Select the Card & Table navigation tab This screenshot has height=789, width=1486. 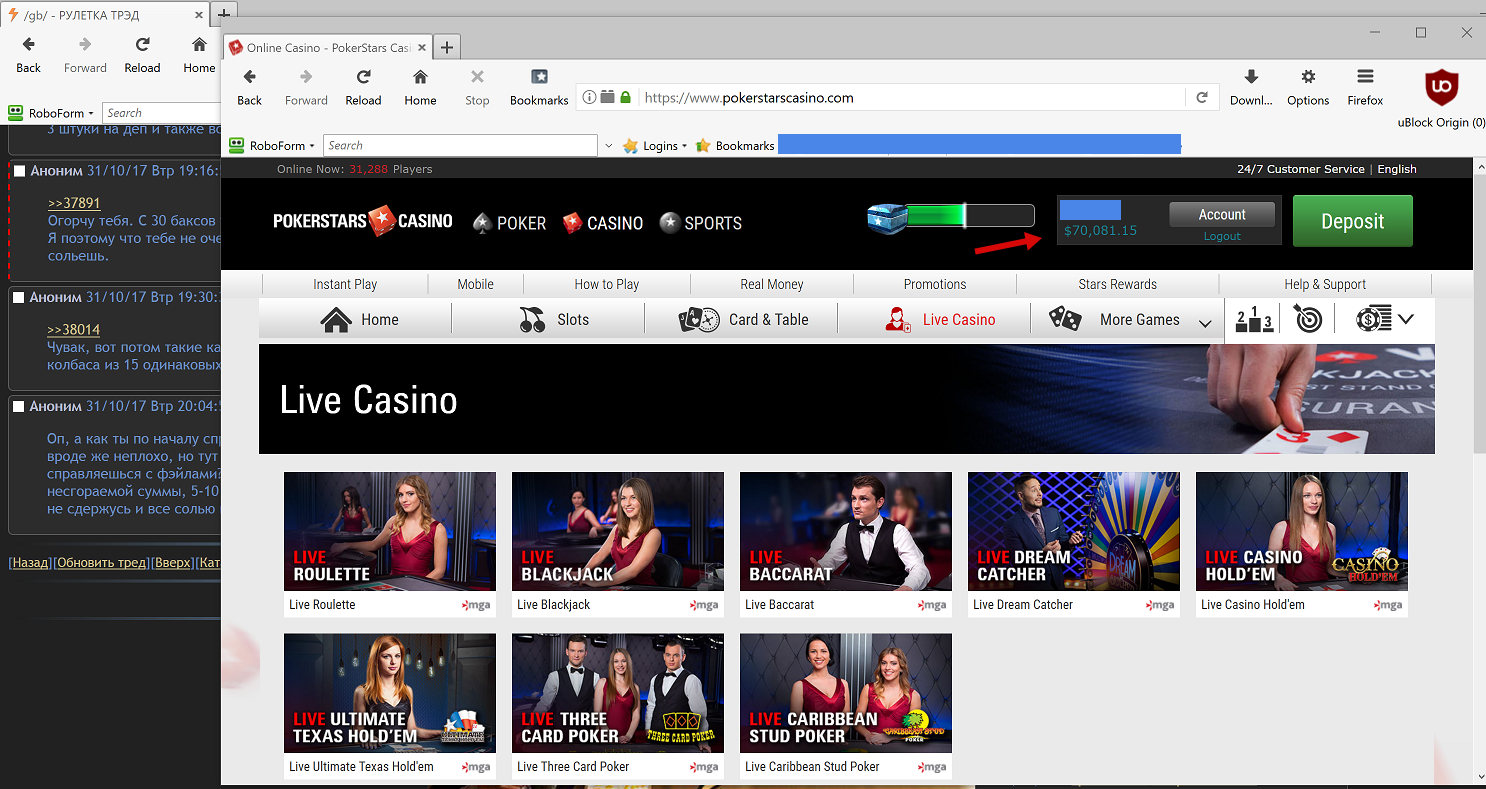(743, 319)
